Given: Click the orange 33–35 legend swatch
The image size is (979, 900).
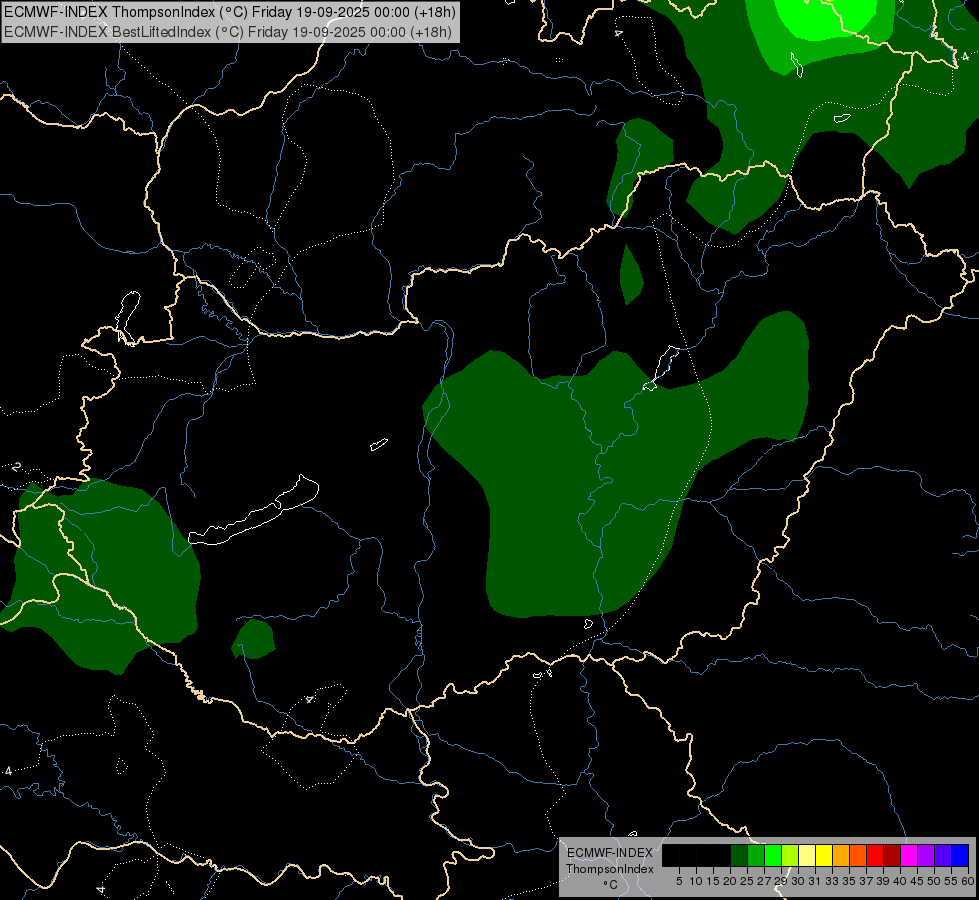Looking at the screenshot, I should tap(841, 855).
